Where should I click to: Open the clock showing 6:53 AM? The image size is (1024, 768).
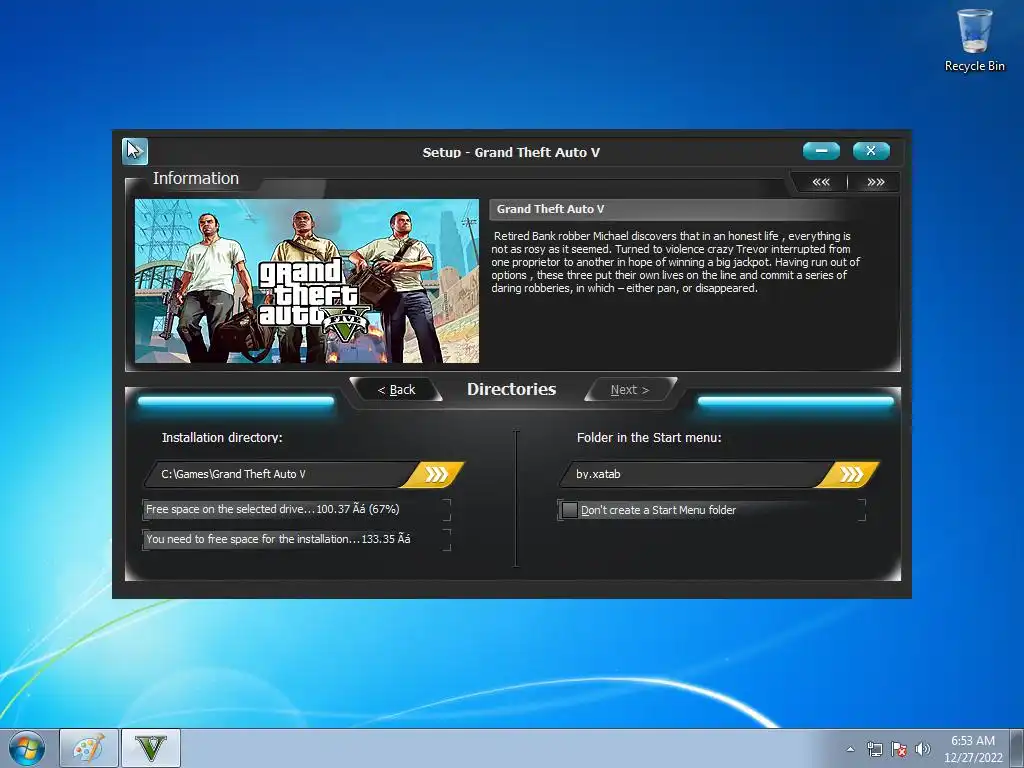click(x=973, y=749)
